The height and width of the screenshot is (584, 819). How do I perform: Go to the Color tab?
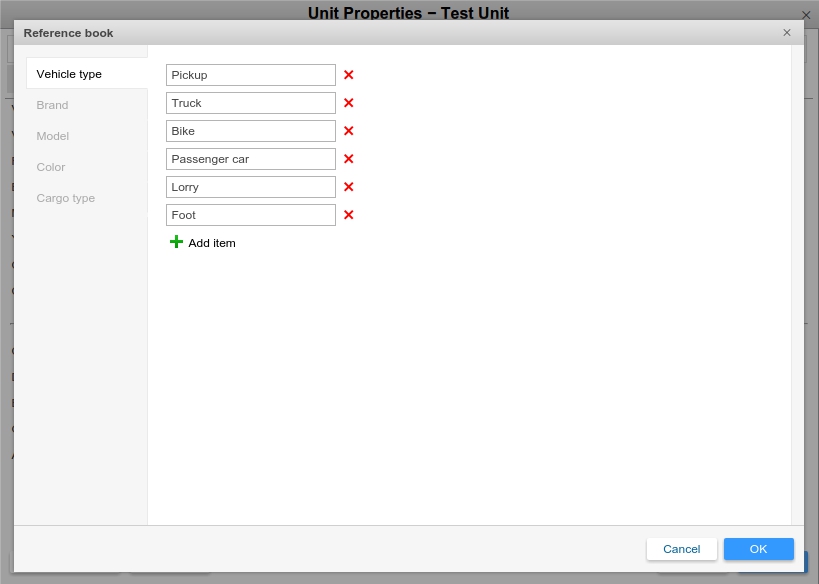click(51, 167)
